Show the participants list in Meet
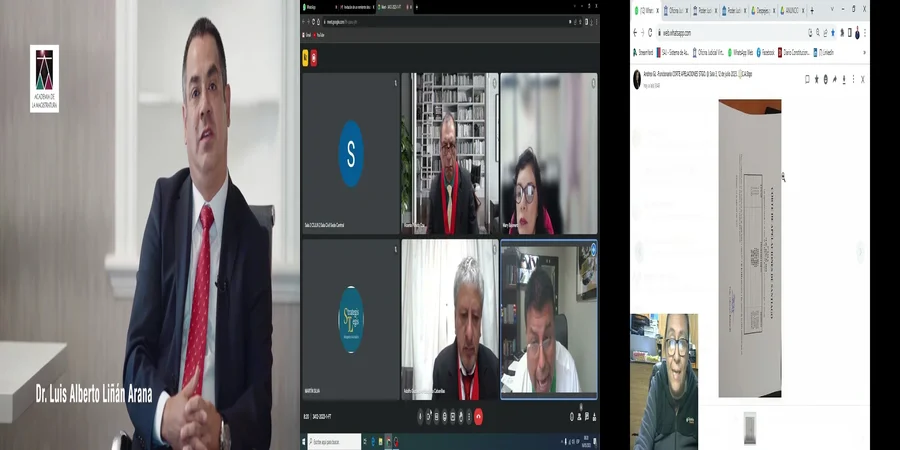 tap(579, 417)
